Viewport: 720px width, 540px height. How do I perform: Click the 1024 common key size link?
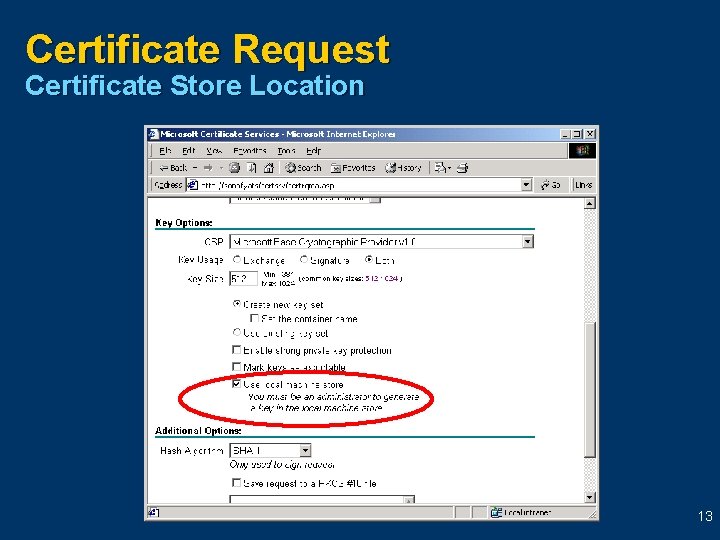click(391, 278)
